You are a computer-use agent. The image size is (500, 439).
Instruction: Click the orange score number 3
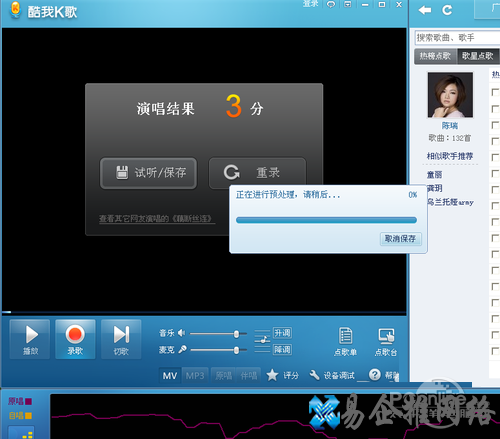click(234, 106)
